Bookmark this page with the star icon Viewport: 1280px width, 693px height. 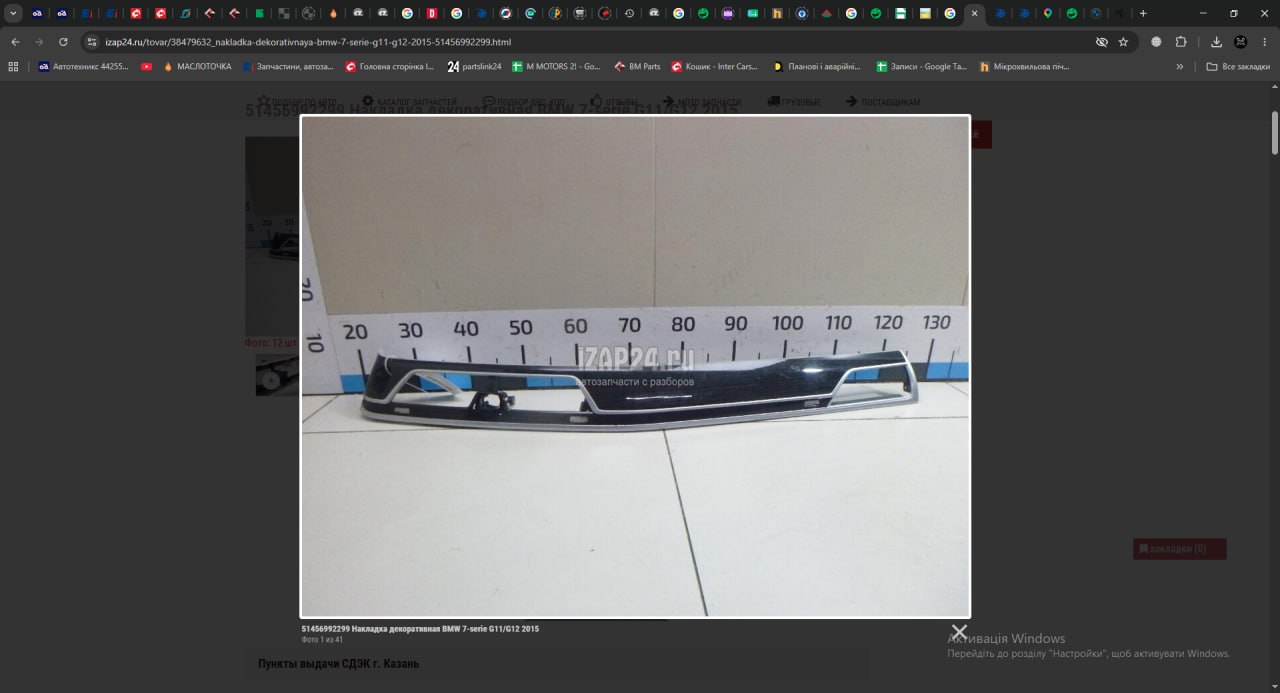(x=1123, y=42)
